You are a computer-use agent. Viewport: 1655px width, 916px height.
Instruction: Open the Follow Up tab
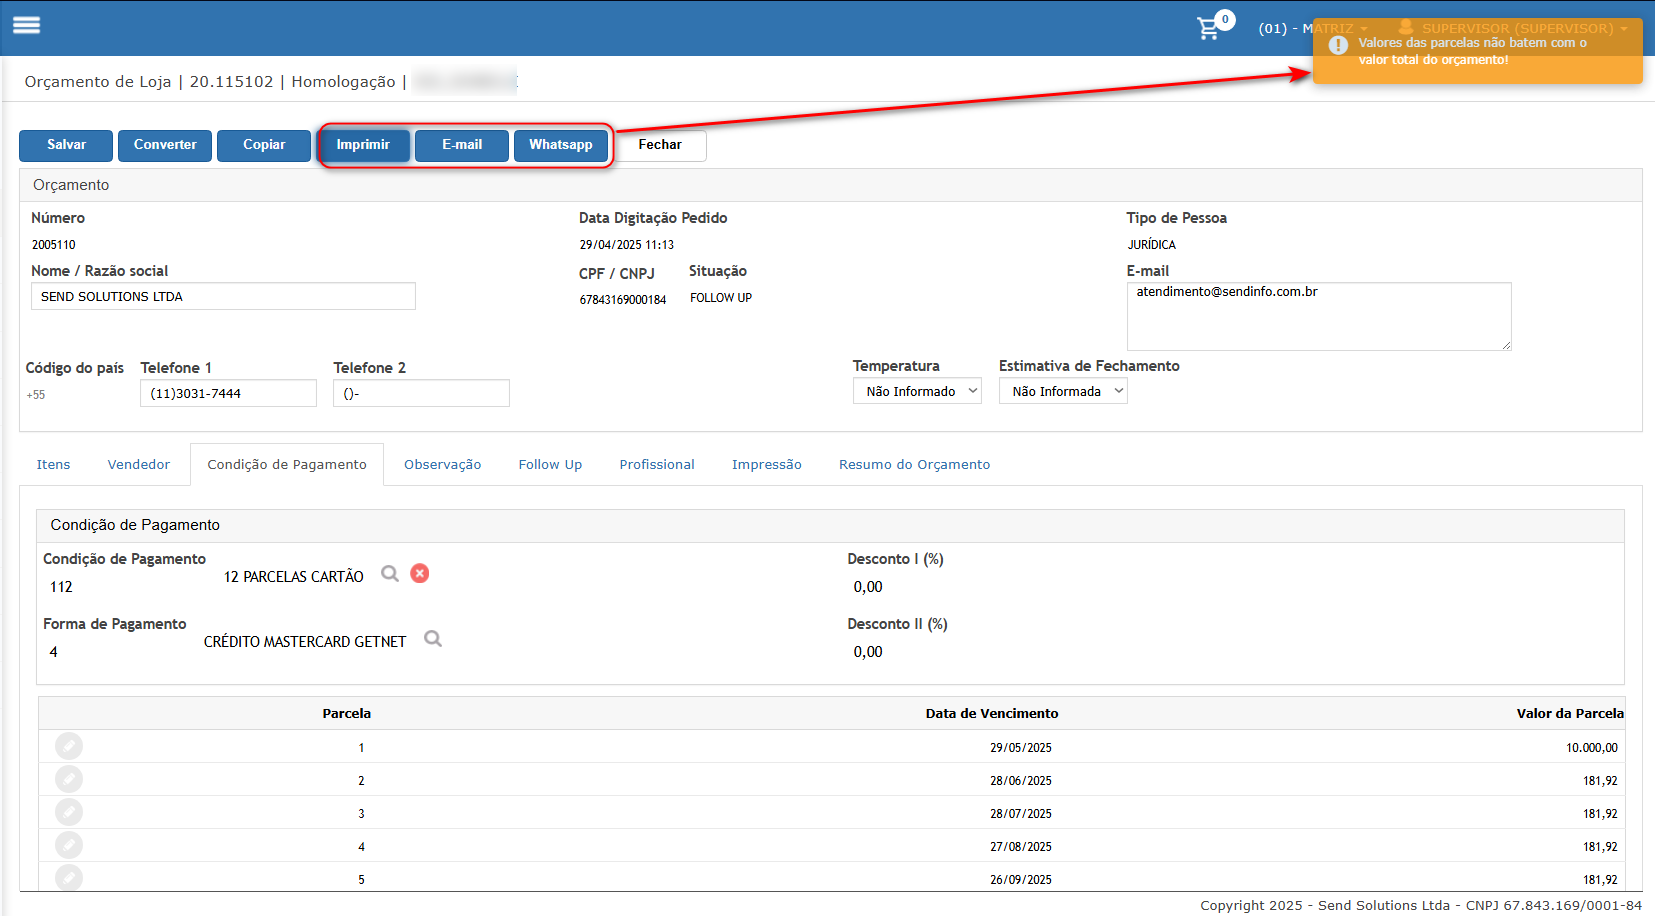coord(550,464)
